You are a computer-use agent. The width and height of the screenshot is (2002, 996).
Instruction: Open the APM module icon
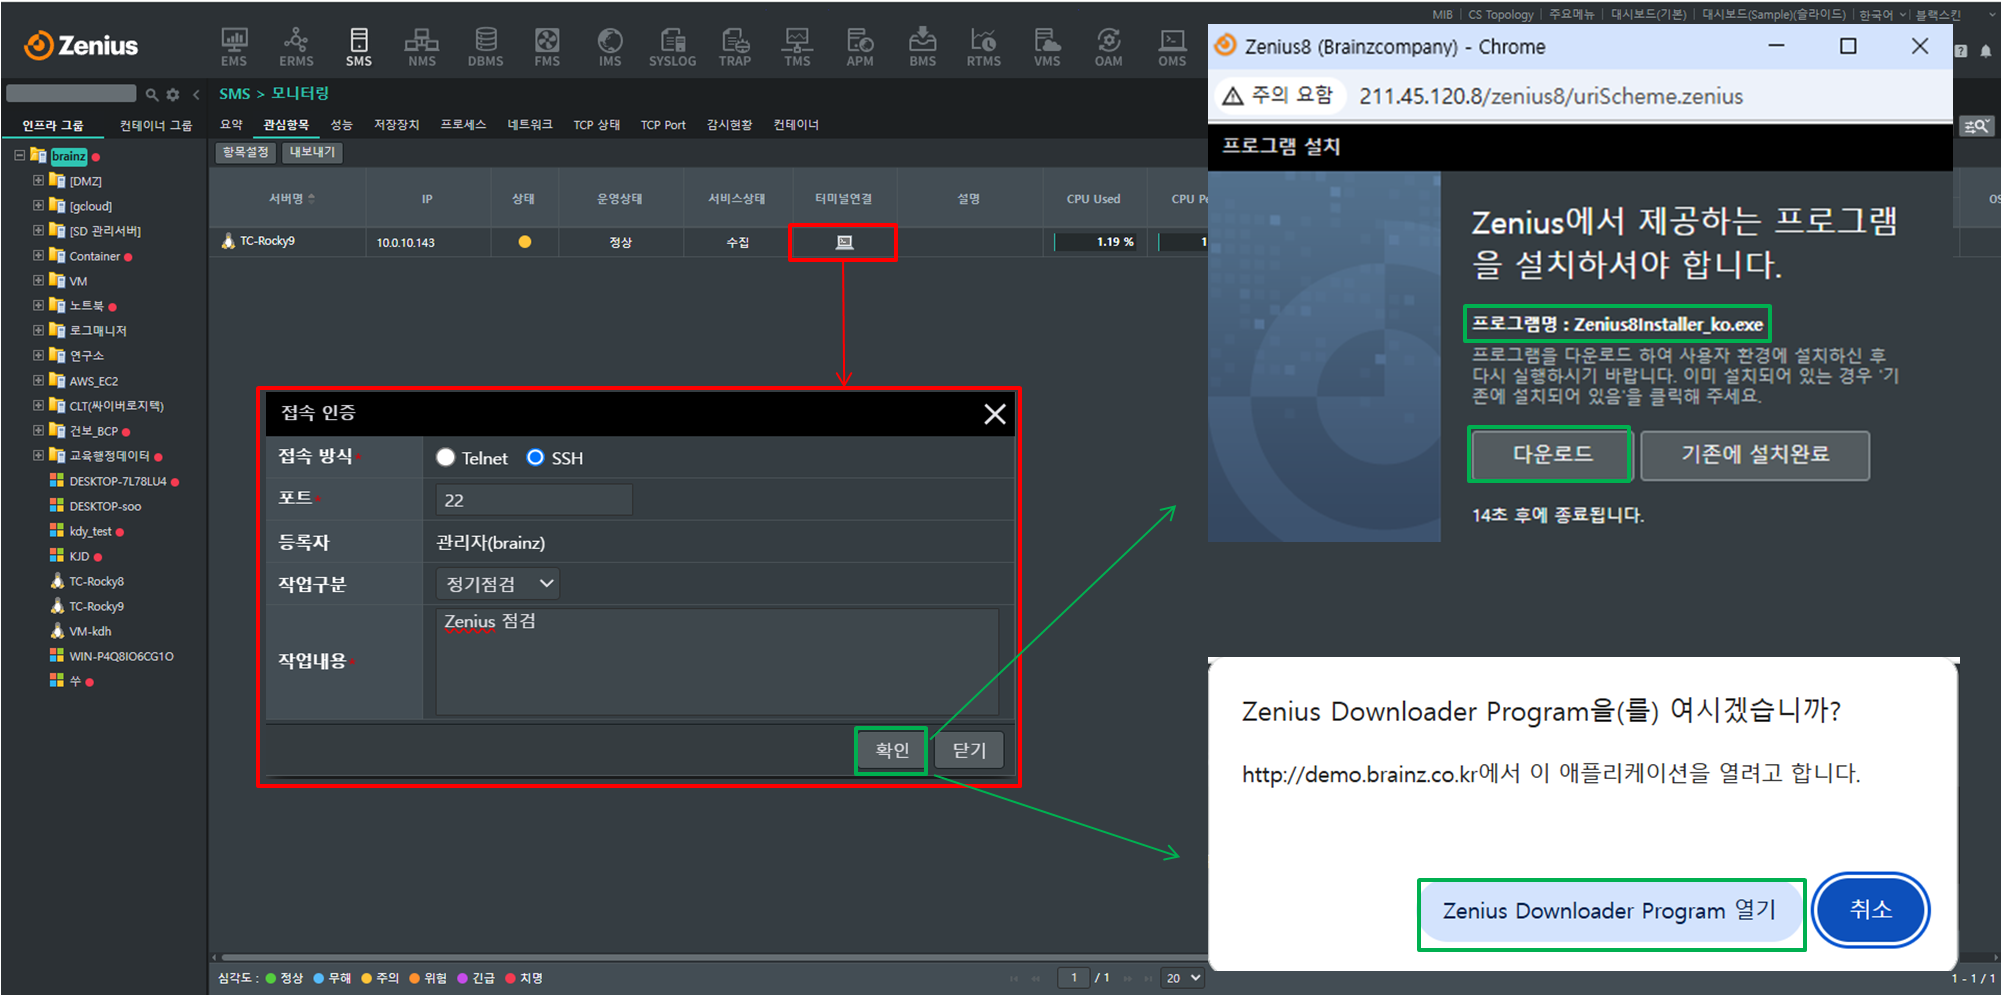click(859, 46)
